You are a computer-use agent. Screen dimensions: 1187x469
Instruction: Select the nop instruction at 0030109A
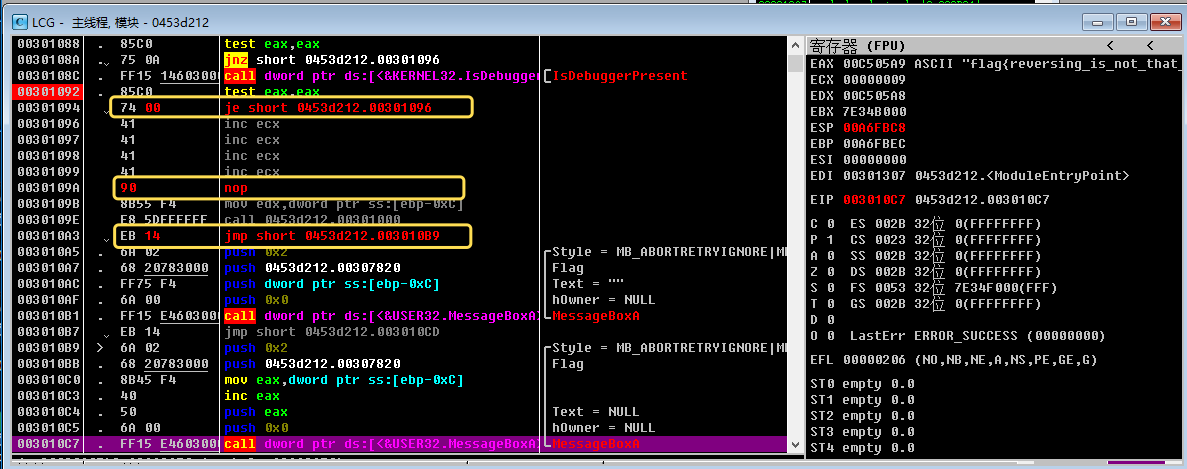click(x=235, y=187)
